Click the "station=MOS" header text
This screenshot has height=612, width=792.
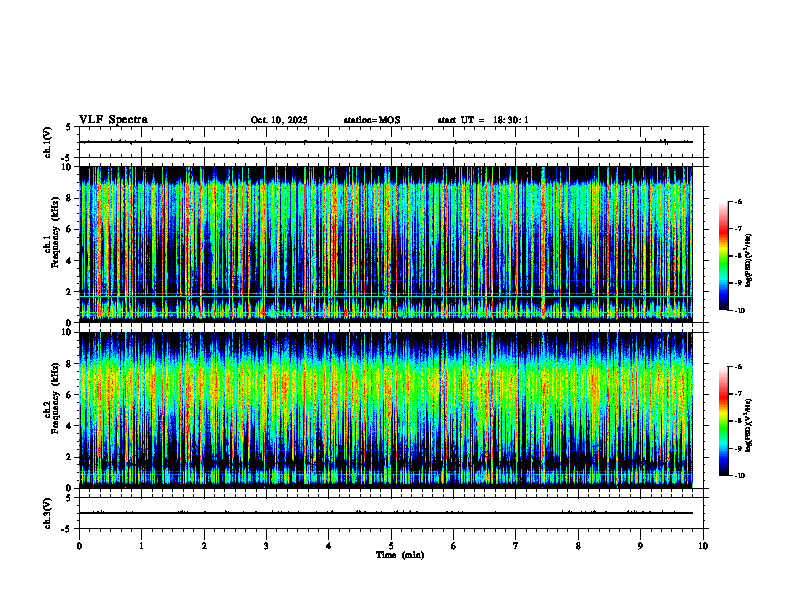(x=372, y=120)
